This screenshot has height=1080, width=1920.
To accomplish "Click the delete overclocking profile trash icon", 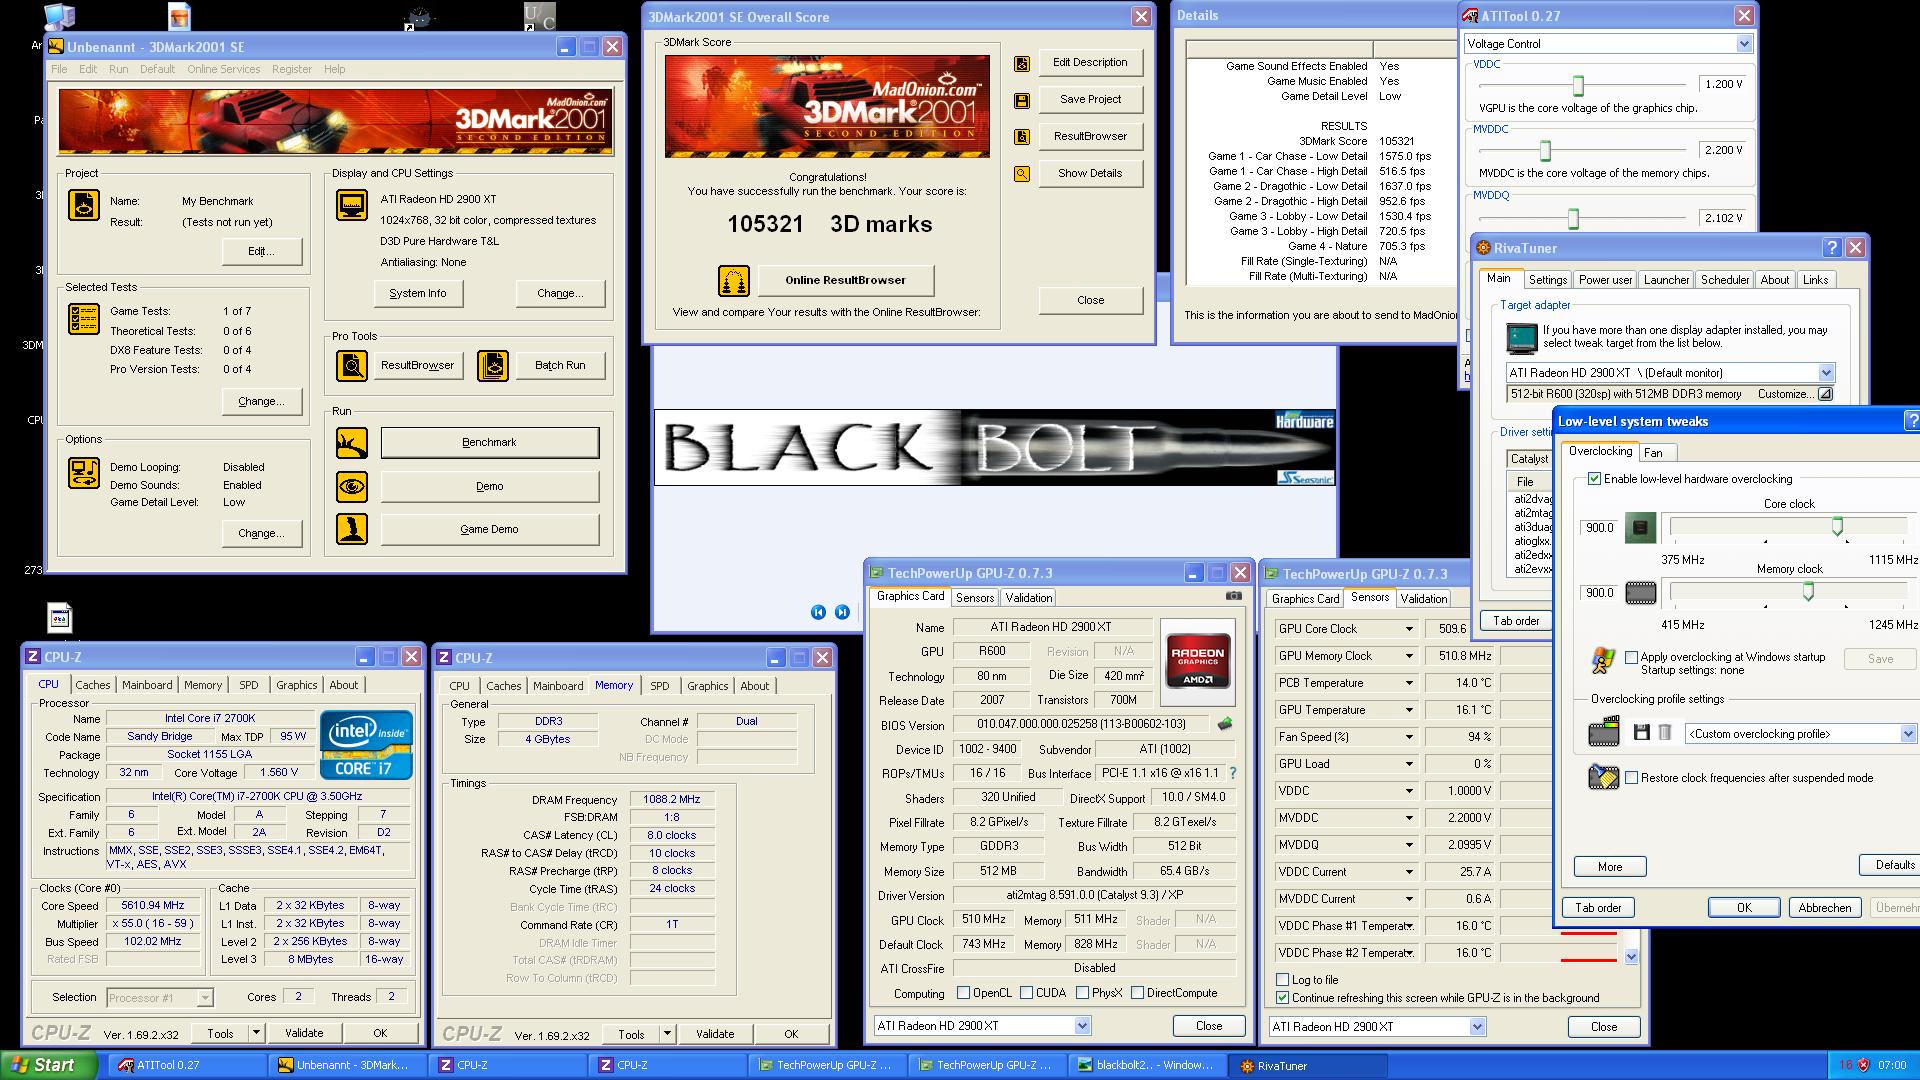I will tap(1665, 733).
